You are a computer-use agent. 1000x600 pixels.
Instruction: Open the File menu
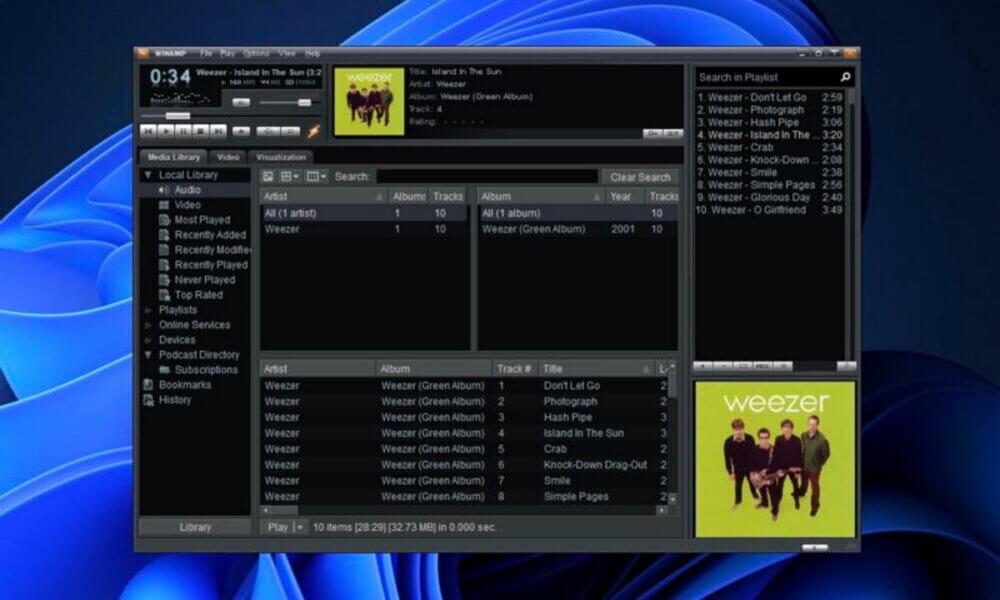tap(206, 54)
